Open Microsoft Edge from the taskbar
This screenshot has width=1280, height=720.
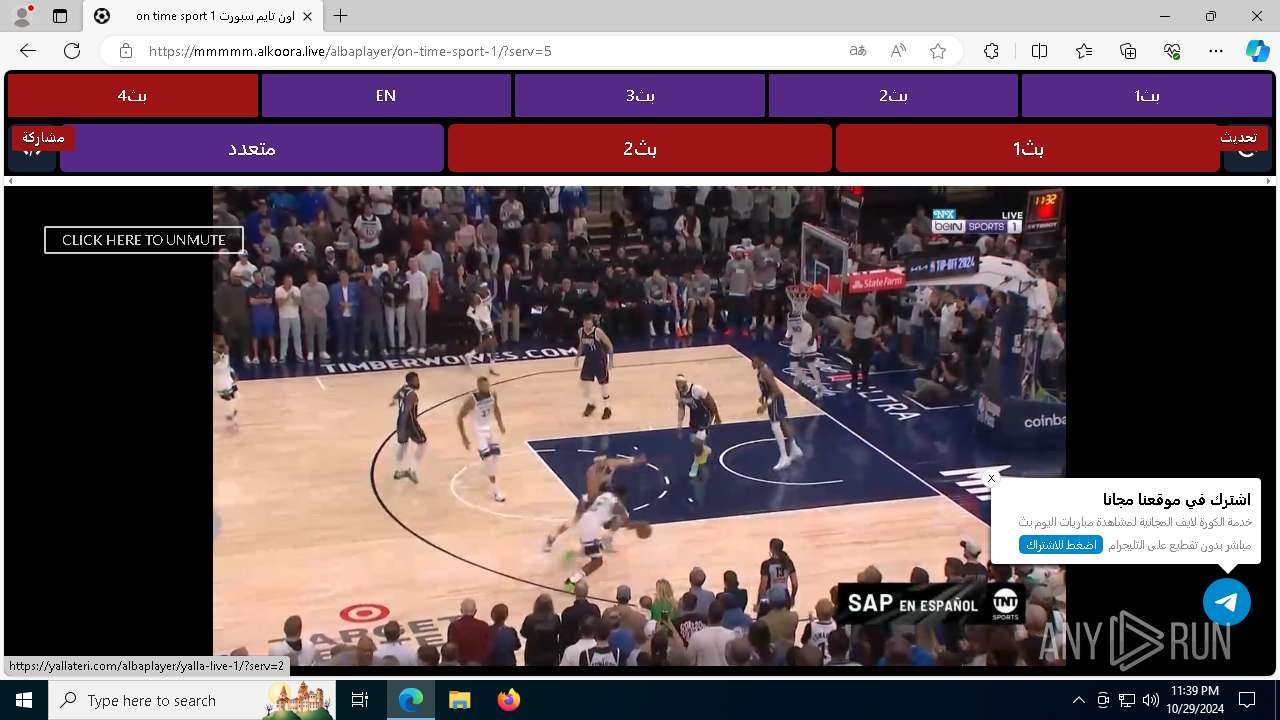tap(411, 700)
